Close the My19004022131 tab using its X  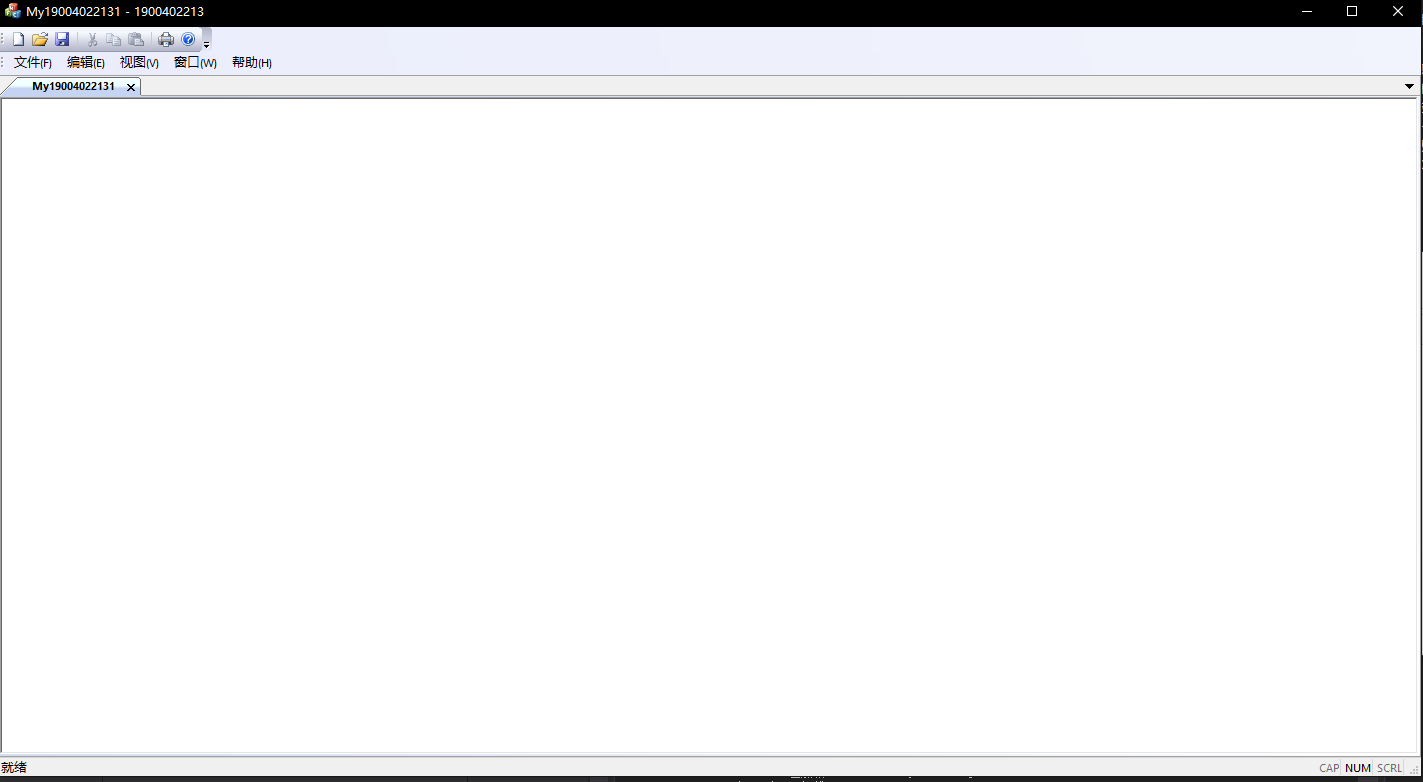point(130,87)
